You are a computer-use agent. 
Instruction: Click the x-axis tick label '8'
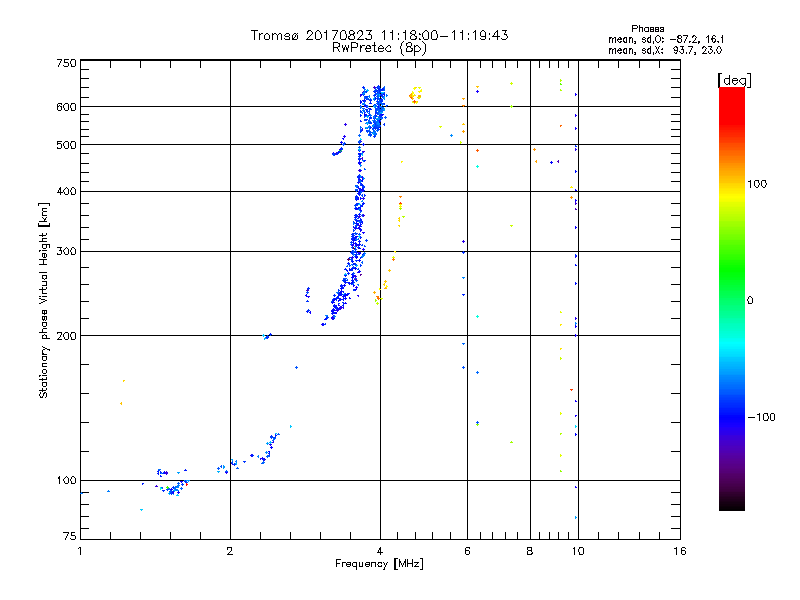coord(530,551)
